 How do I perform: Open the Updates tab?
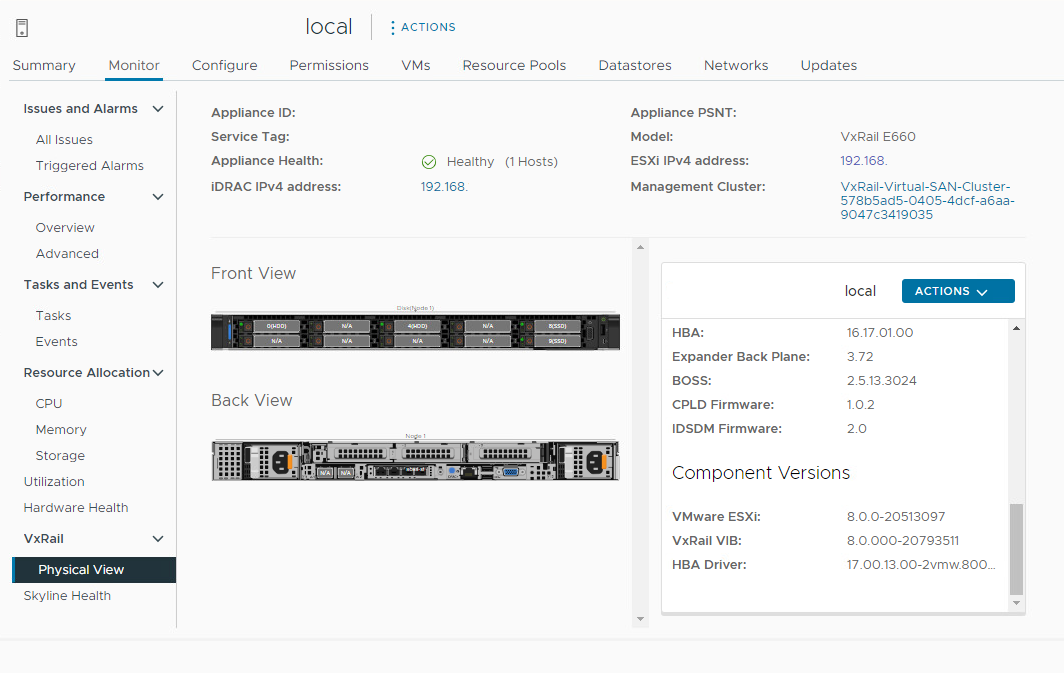pos(829,65)
